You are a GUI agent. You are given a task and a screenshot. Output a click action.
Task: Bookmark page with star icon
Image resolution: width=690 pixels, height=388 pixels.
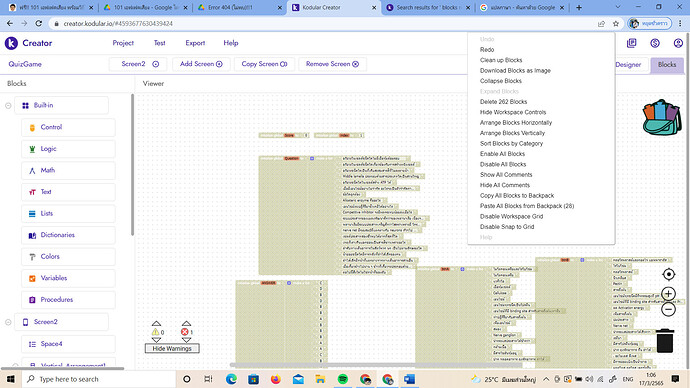tap(616, 23)
